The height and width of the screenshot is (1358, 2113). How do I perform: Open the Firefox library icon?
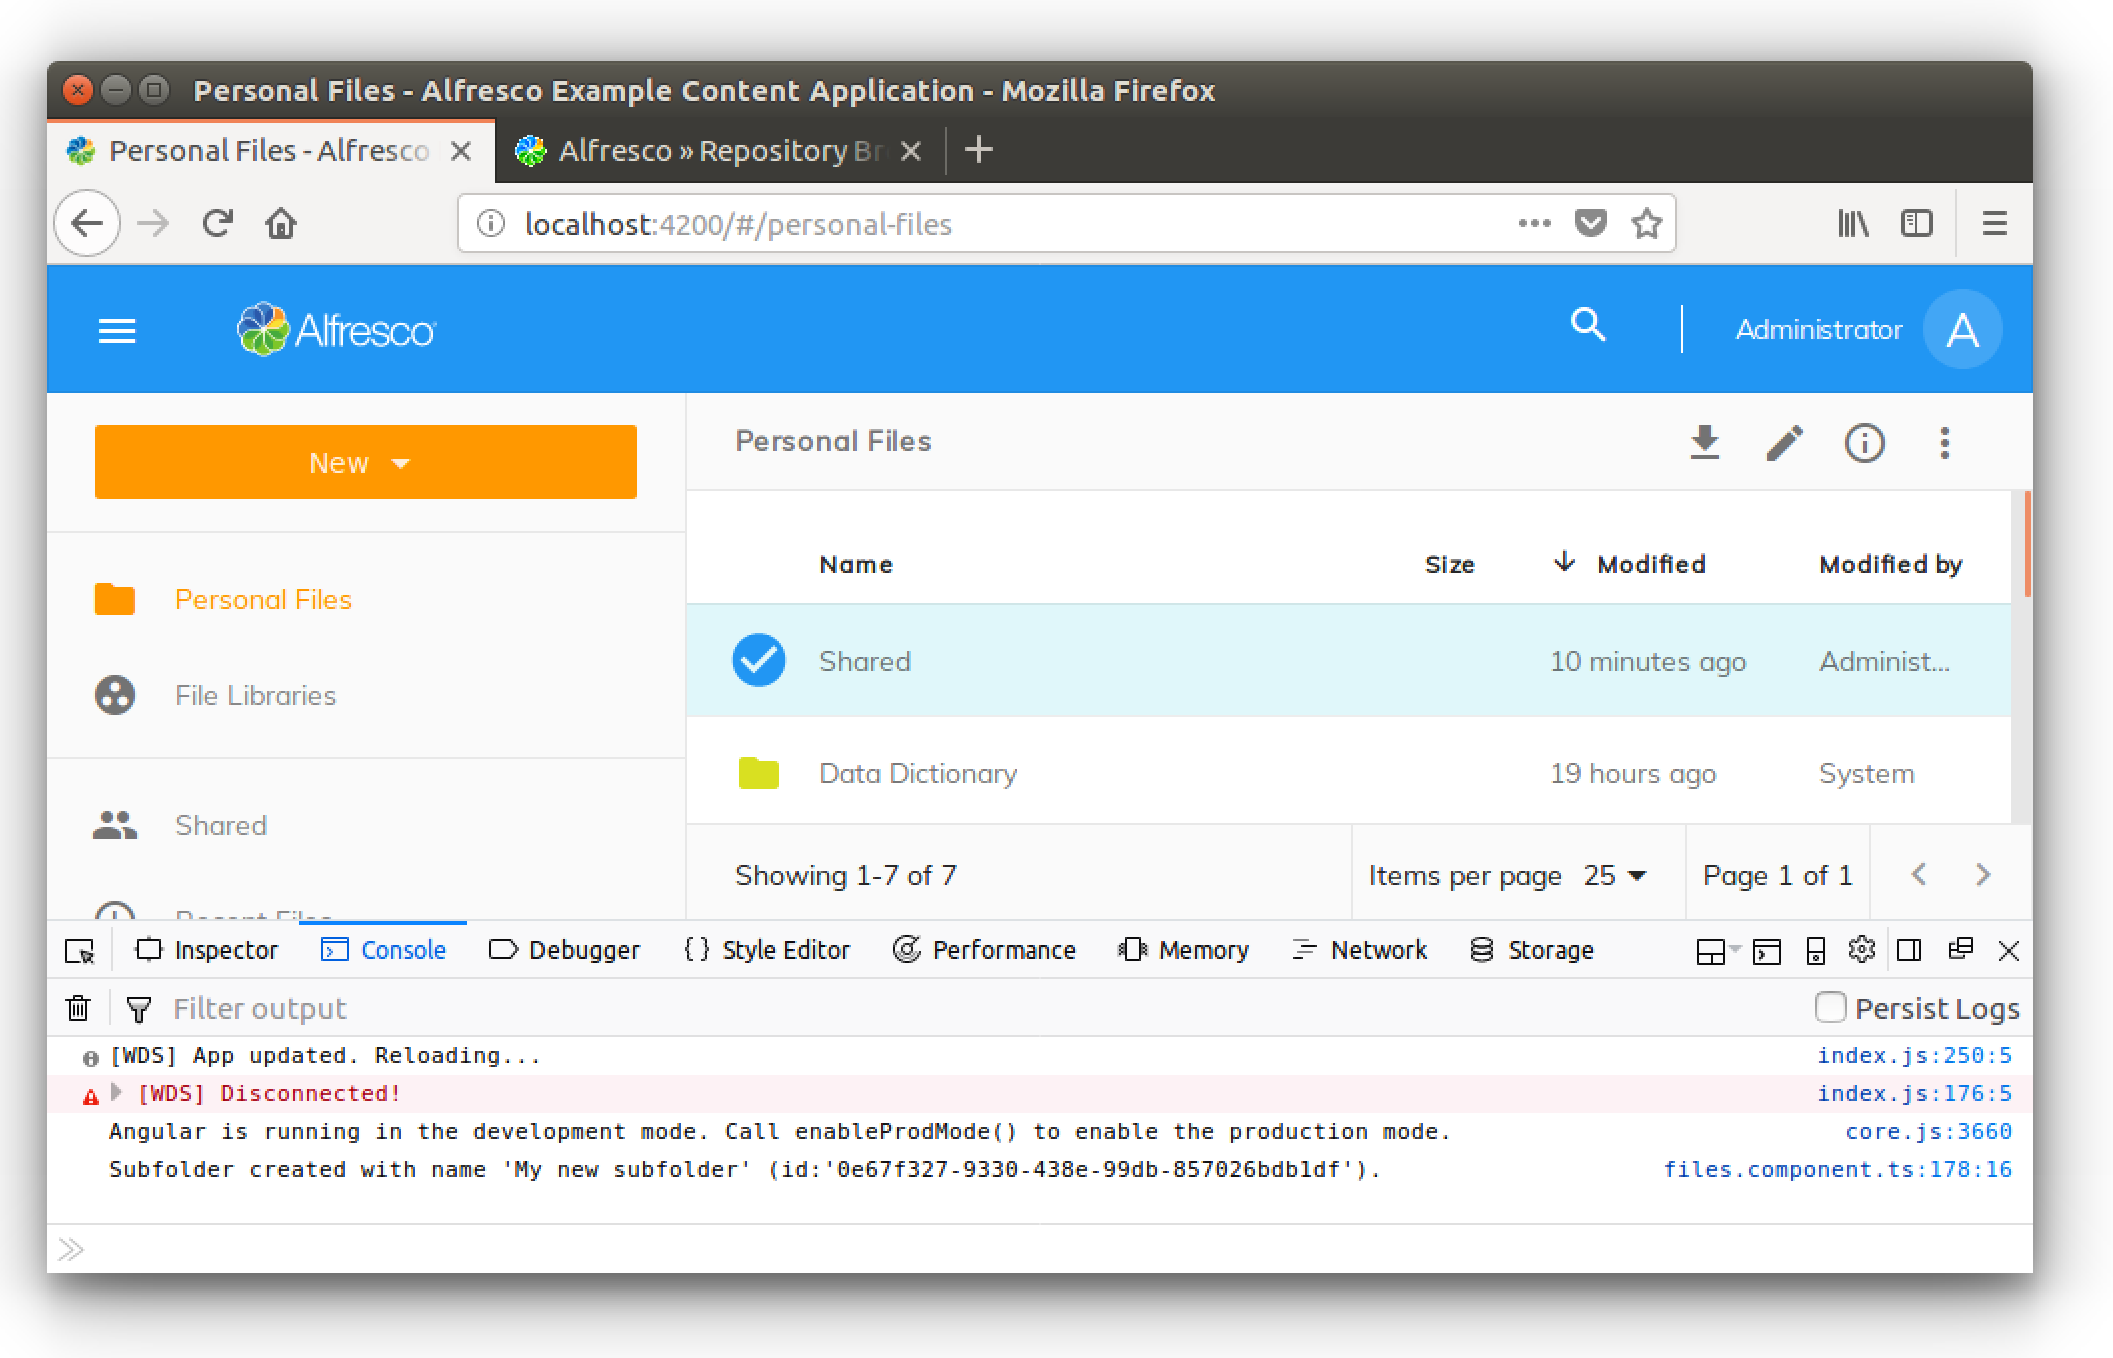(1853, 223)
